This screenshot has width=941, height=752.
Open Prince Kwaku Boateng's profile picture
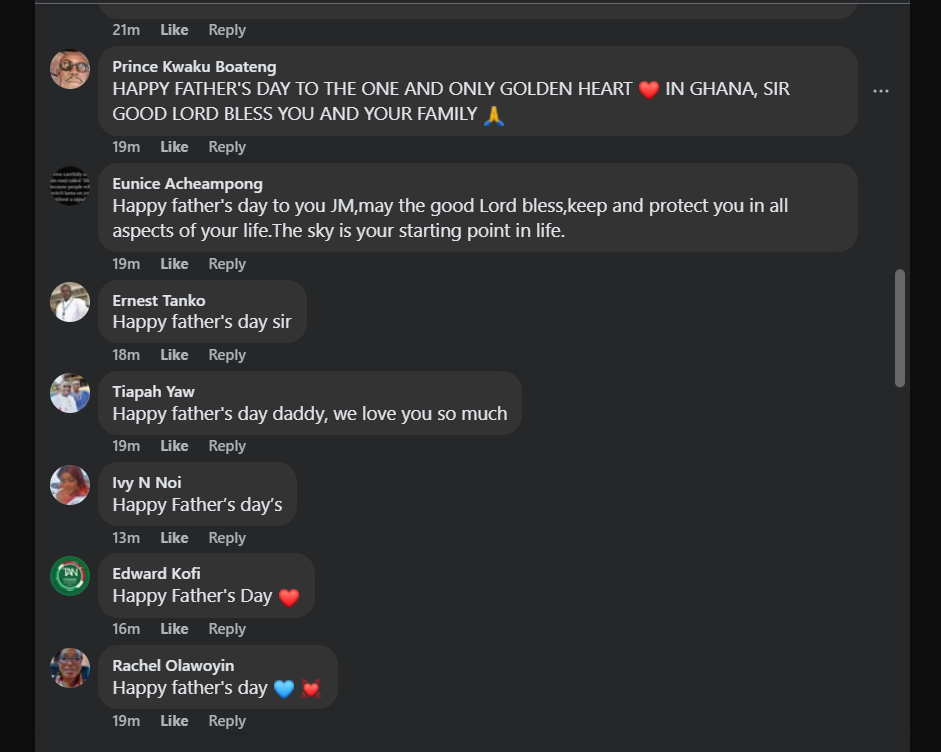pos(70,69)
